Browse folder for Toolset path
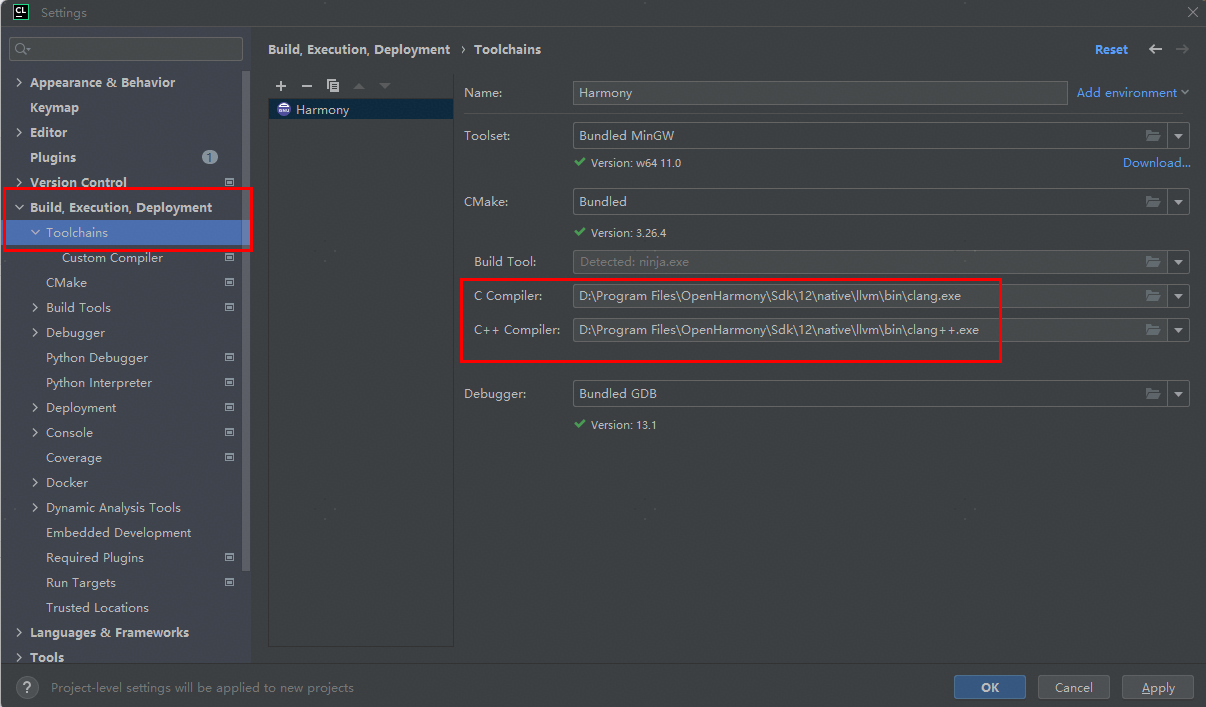This screenshot has width=1206, height=707. tap(1153, 136)
